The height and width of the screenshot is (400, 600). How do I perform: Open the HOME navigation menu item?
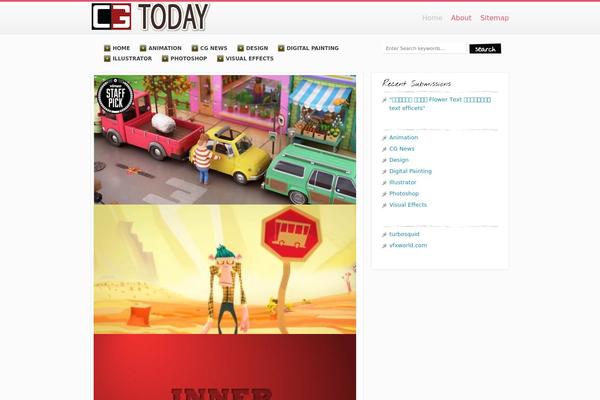(x=121, y=48)
